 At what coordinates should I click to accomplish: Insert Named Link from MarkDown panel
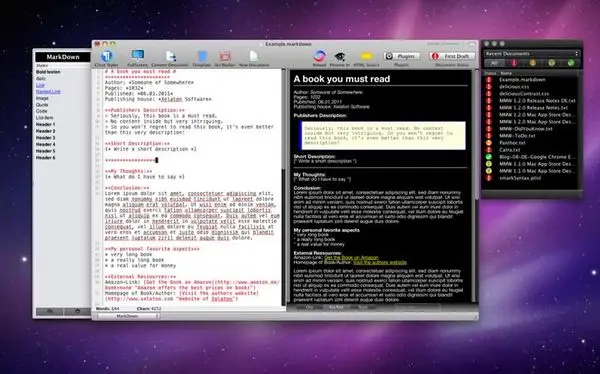pos(48,91)
